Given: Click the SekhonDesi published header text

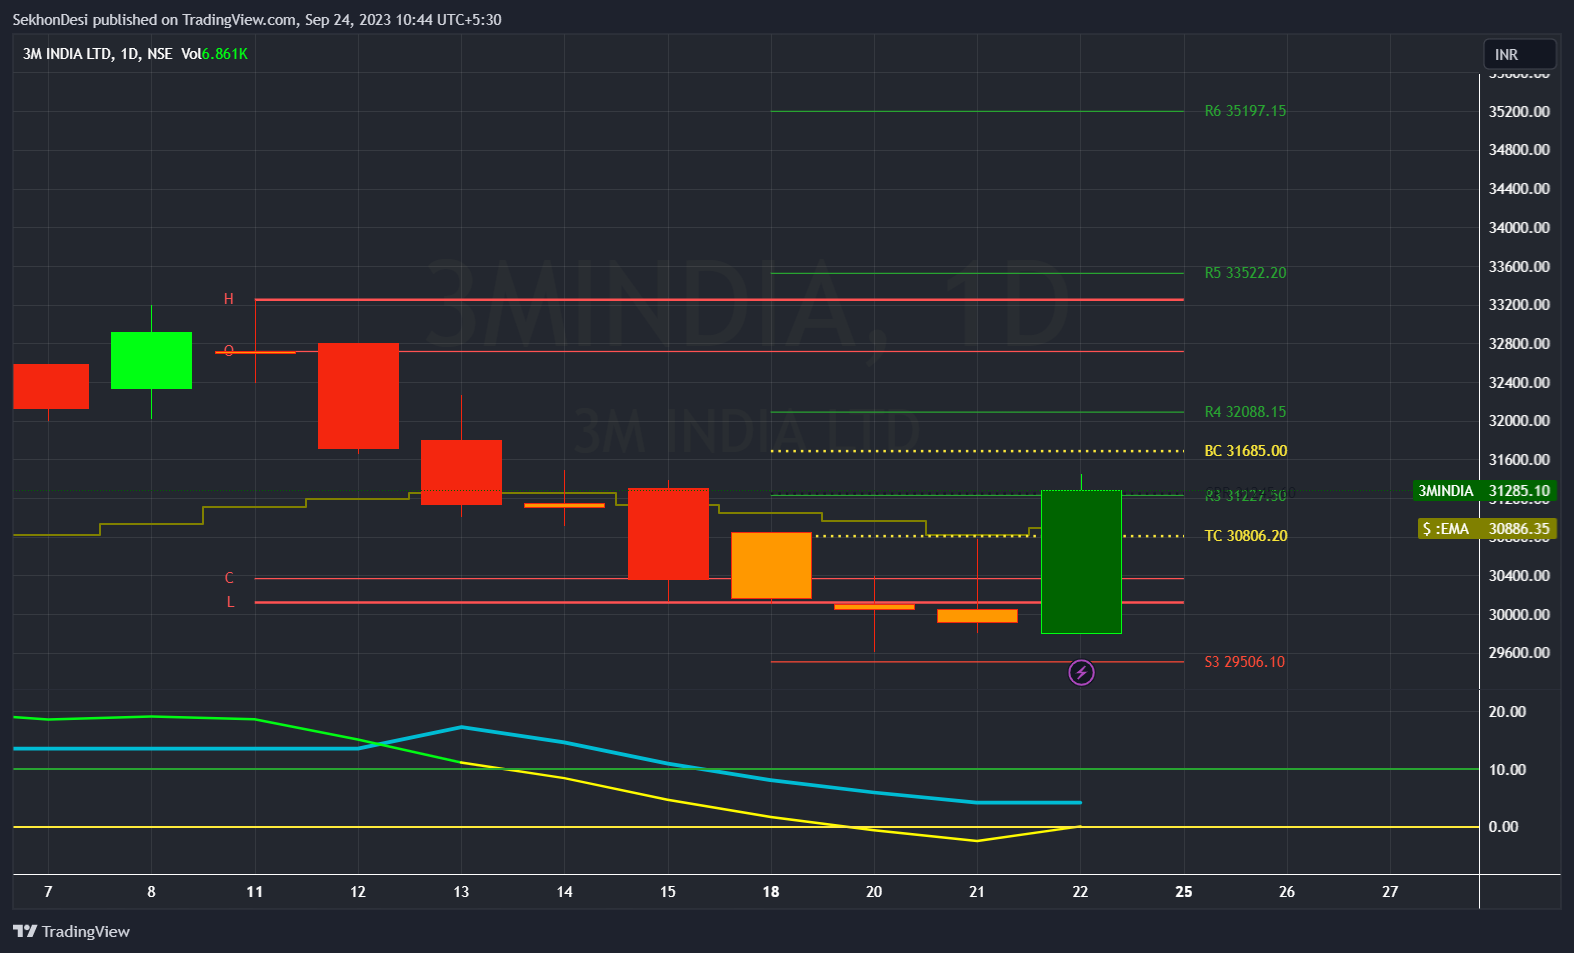Looking at the screenshot, I should [x=257, y=20].
